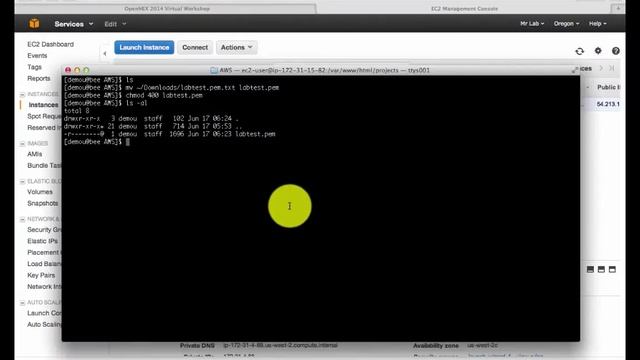Open Placement Groups in sidebar
The width and height of the screenshot is (640, 360).
pos(44,253)
